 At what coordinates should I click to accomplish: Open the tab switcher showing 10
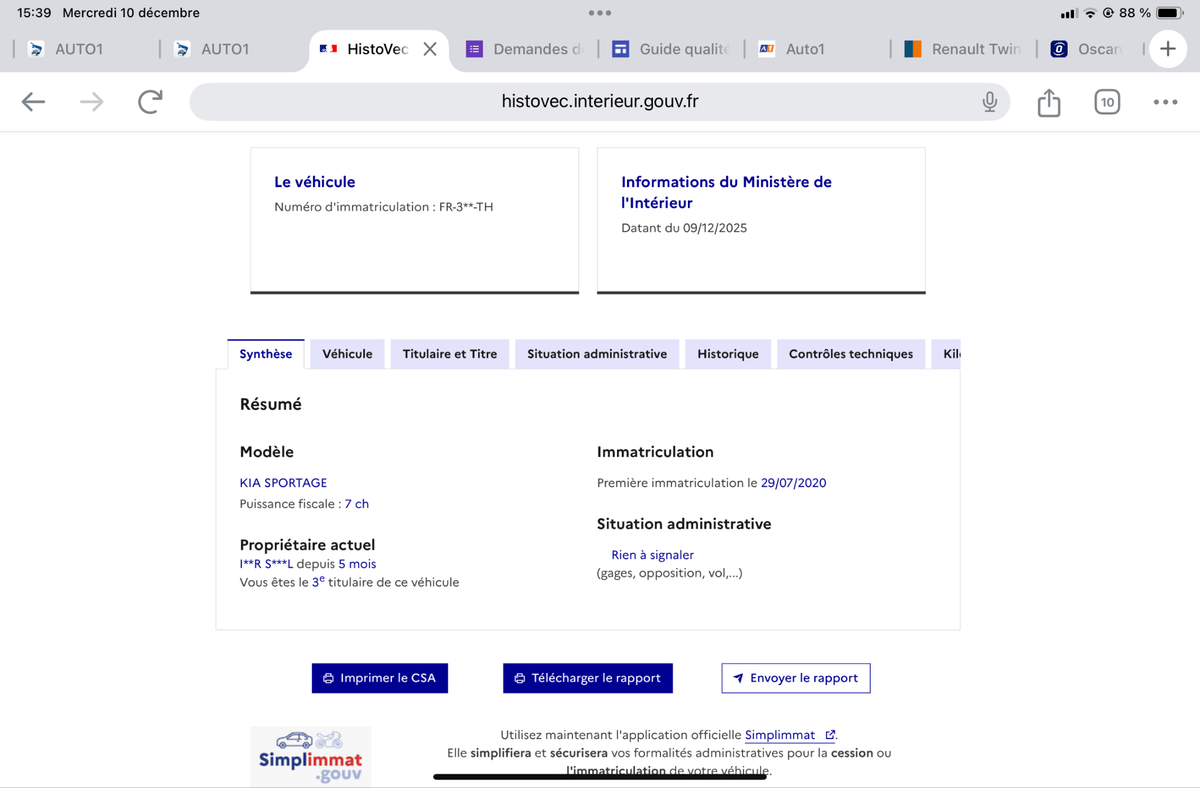pos(1107,102)
